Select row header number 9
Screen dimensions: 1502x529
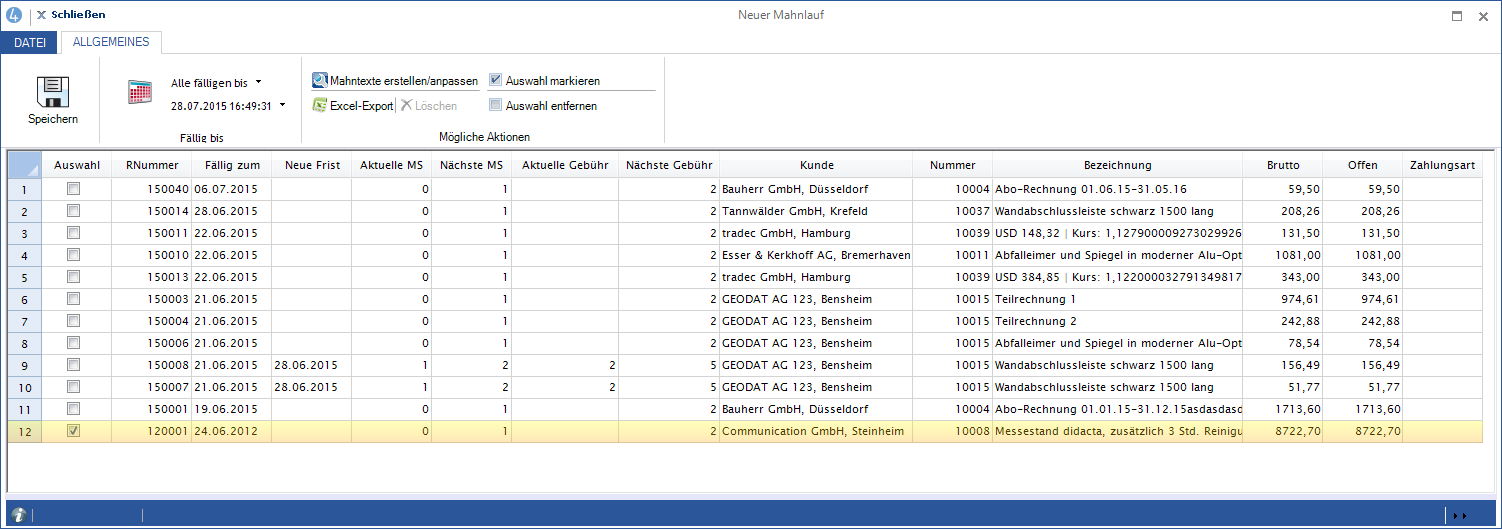pos(24,365)
